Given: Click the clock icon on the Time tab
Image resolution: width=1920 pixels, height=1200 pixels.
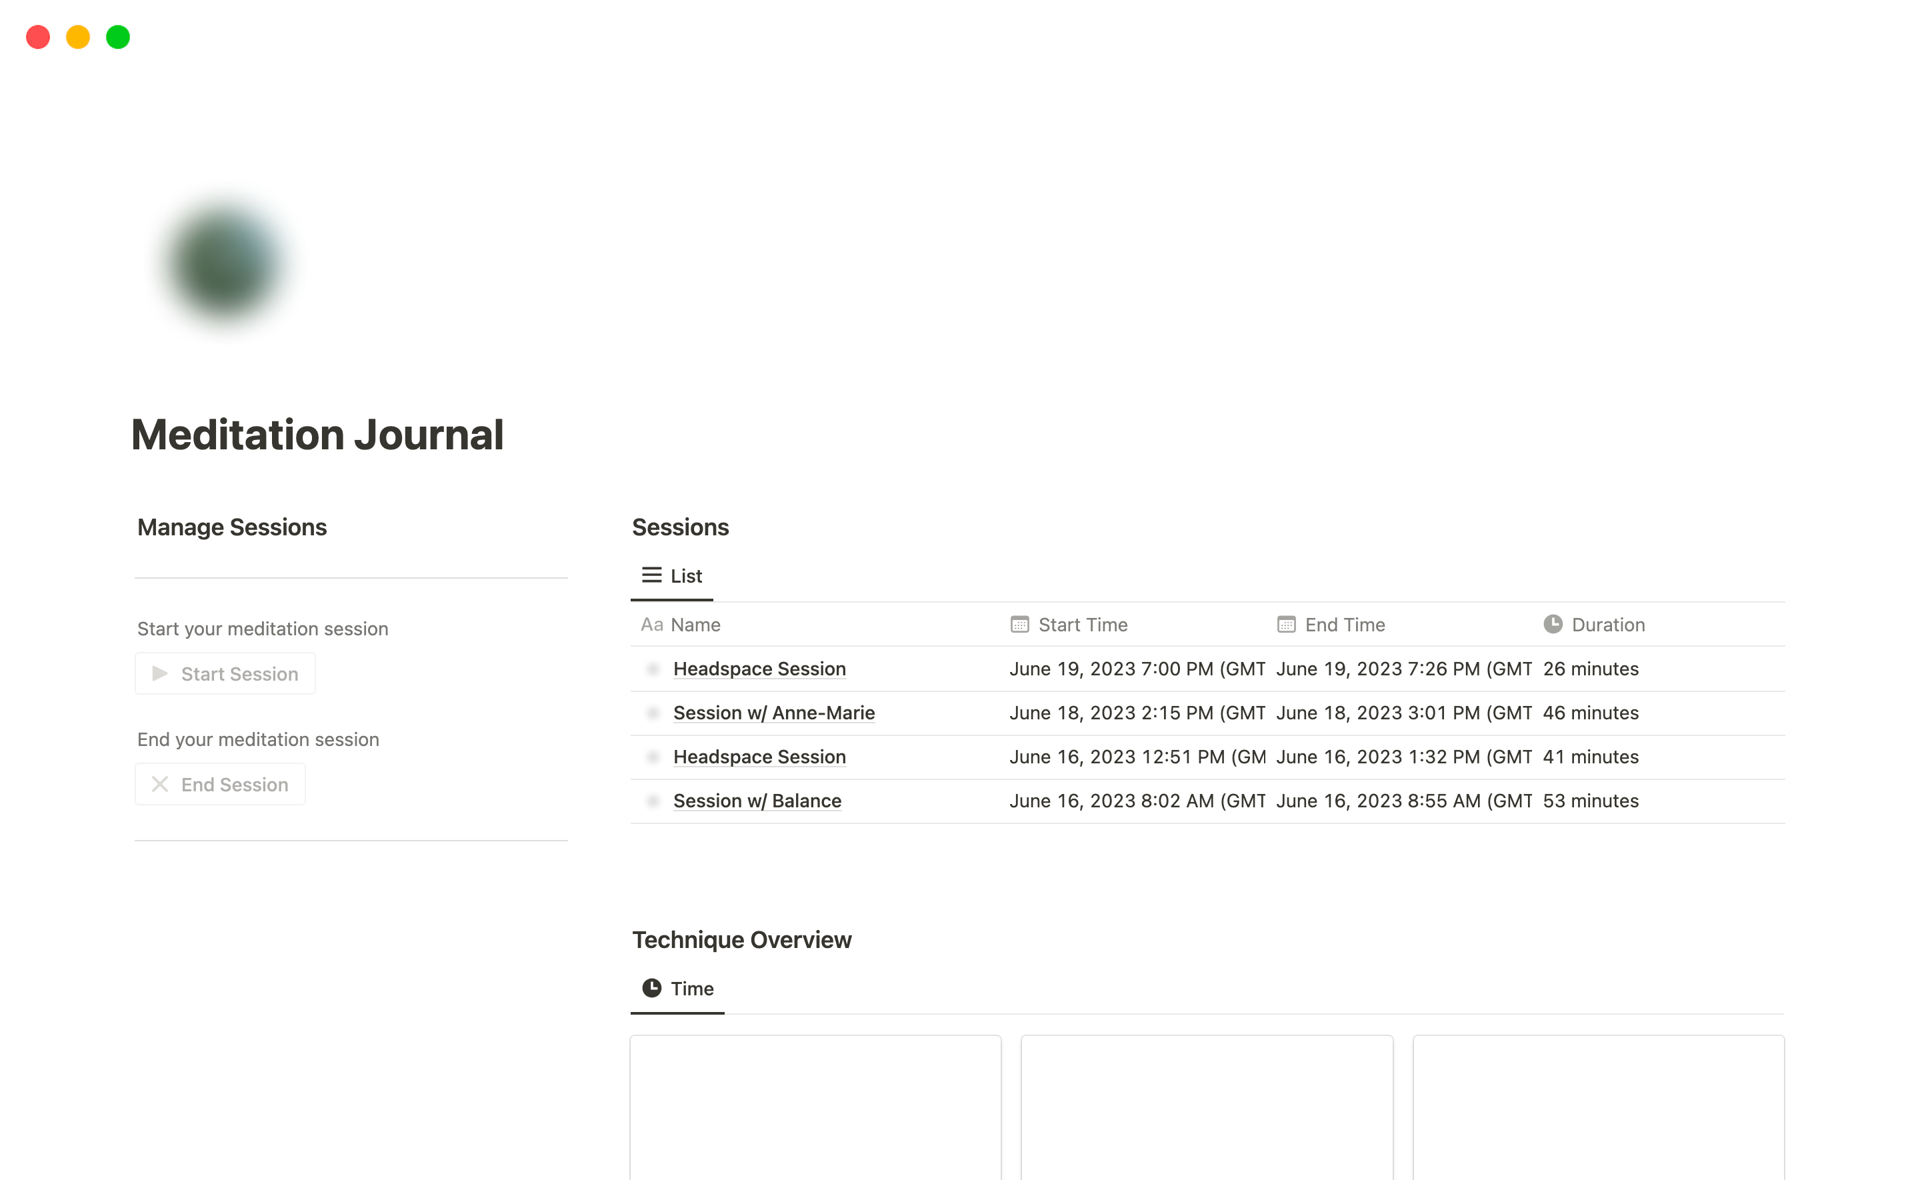Looking at the screenshot, I should pos(652,988).
